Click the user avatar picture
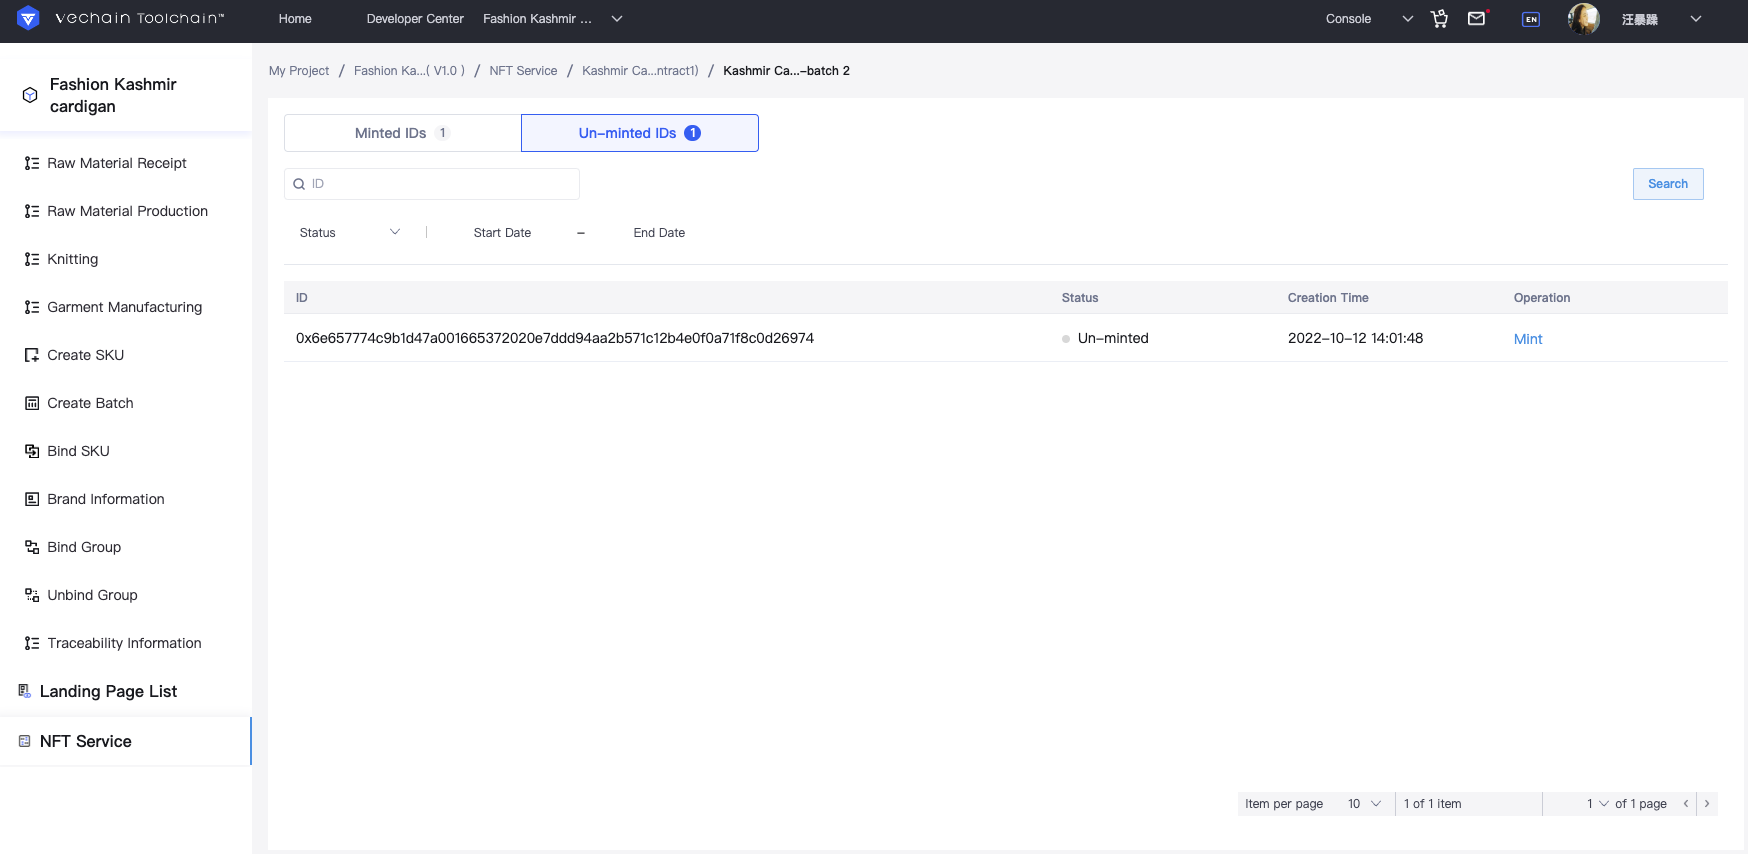Image resolution: width=1748 pixels, height=854 pixels. coord(1584,18)
